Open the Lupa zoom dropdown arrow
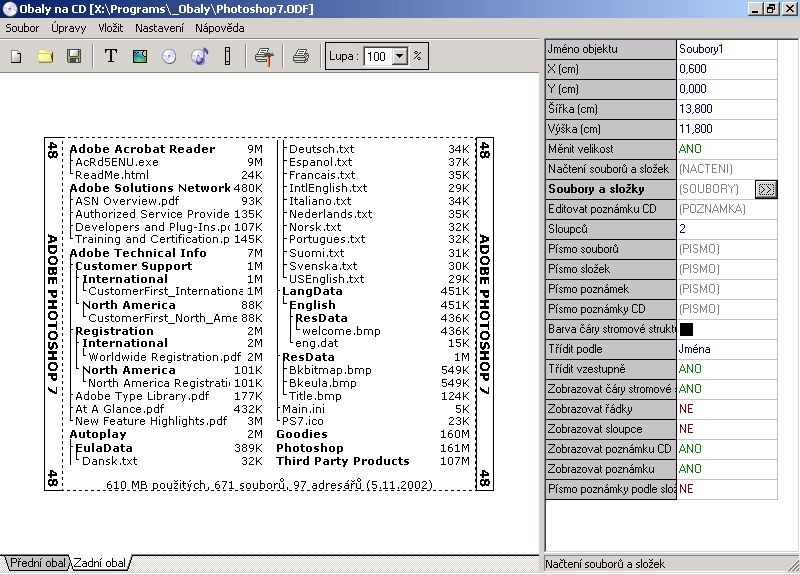Image resolution: width=800 pixels, height=575 pixels. (401, 57)
